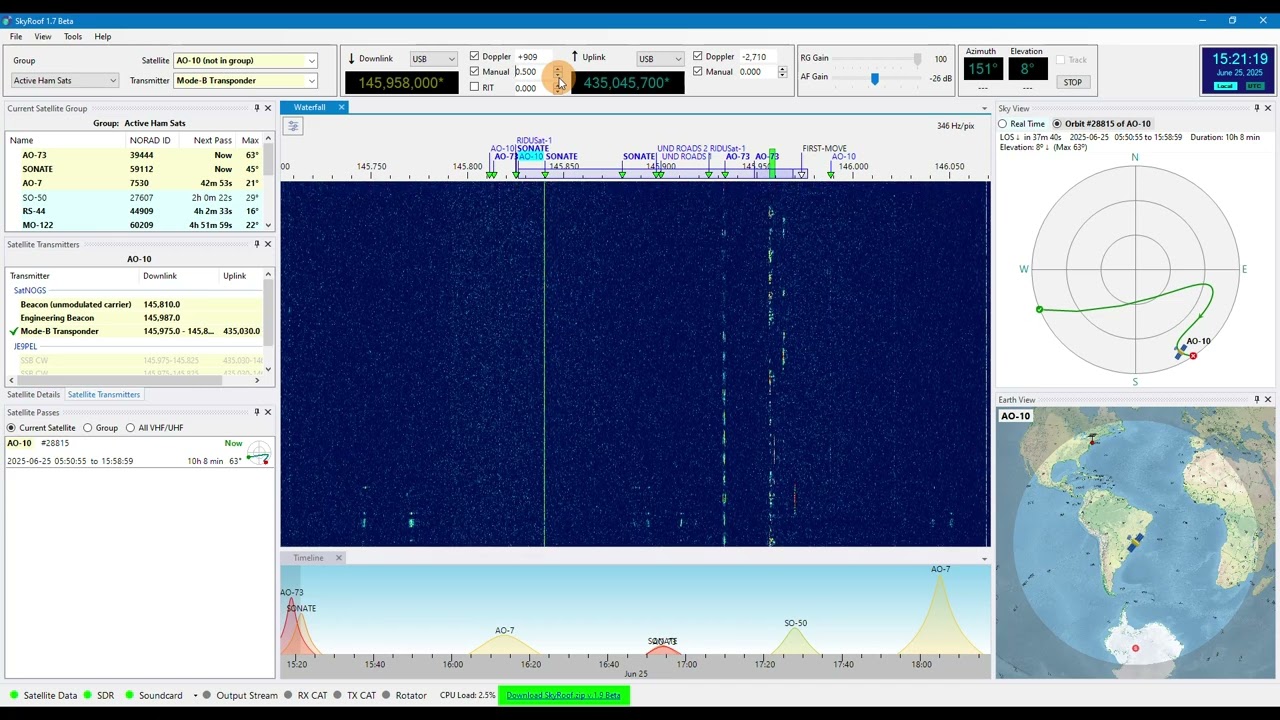Open the Tools menu
The image size is (1280, 720).
click(73, 37)
